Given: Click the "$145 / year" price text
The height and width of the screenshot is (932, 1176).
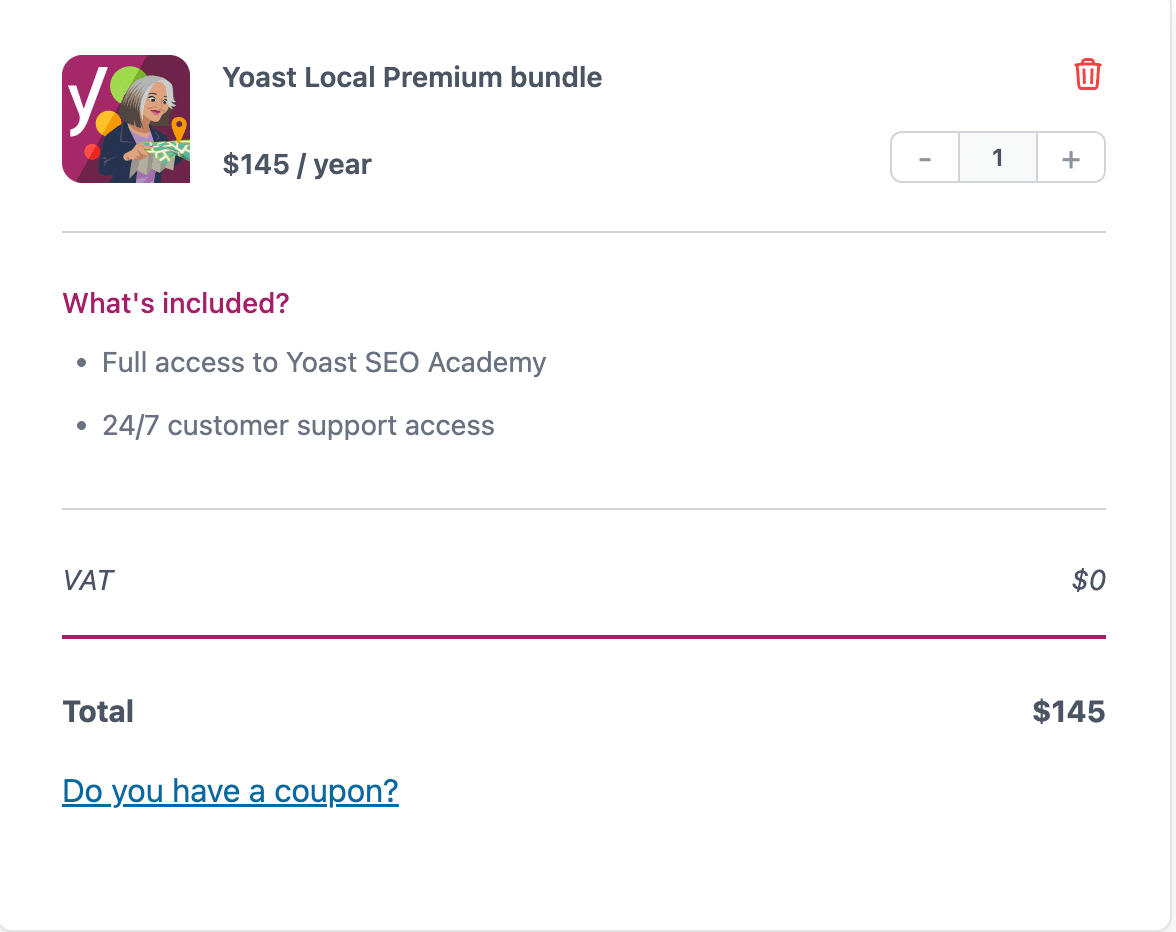Looking at the screenshot, I should point(297,164).
